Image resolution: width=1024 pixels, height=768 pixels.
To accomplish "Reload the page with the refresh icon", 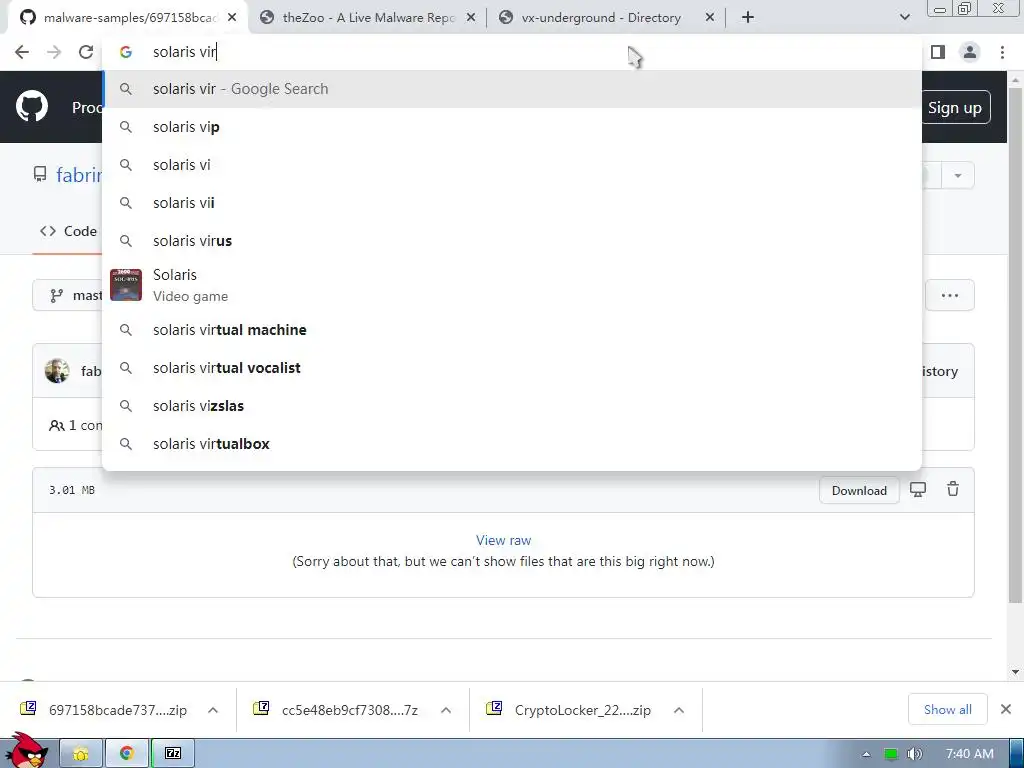I will (x=86, y=52).
